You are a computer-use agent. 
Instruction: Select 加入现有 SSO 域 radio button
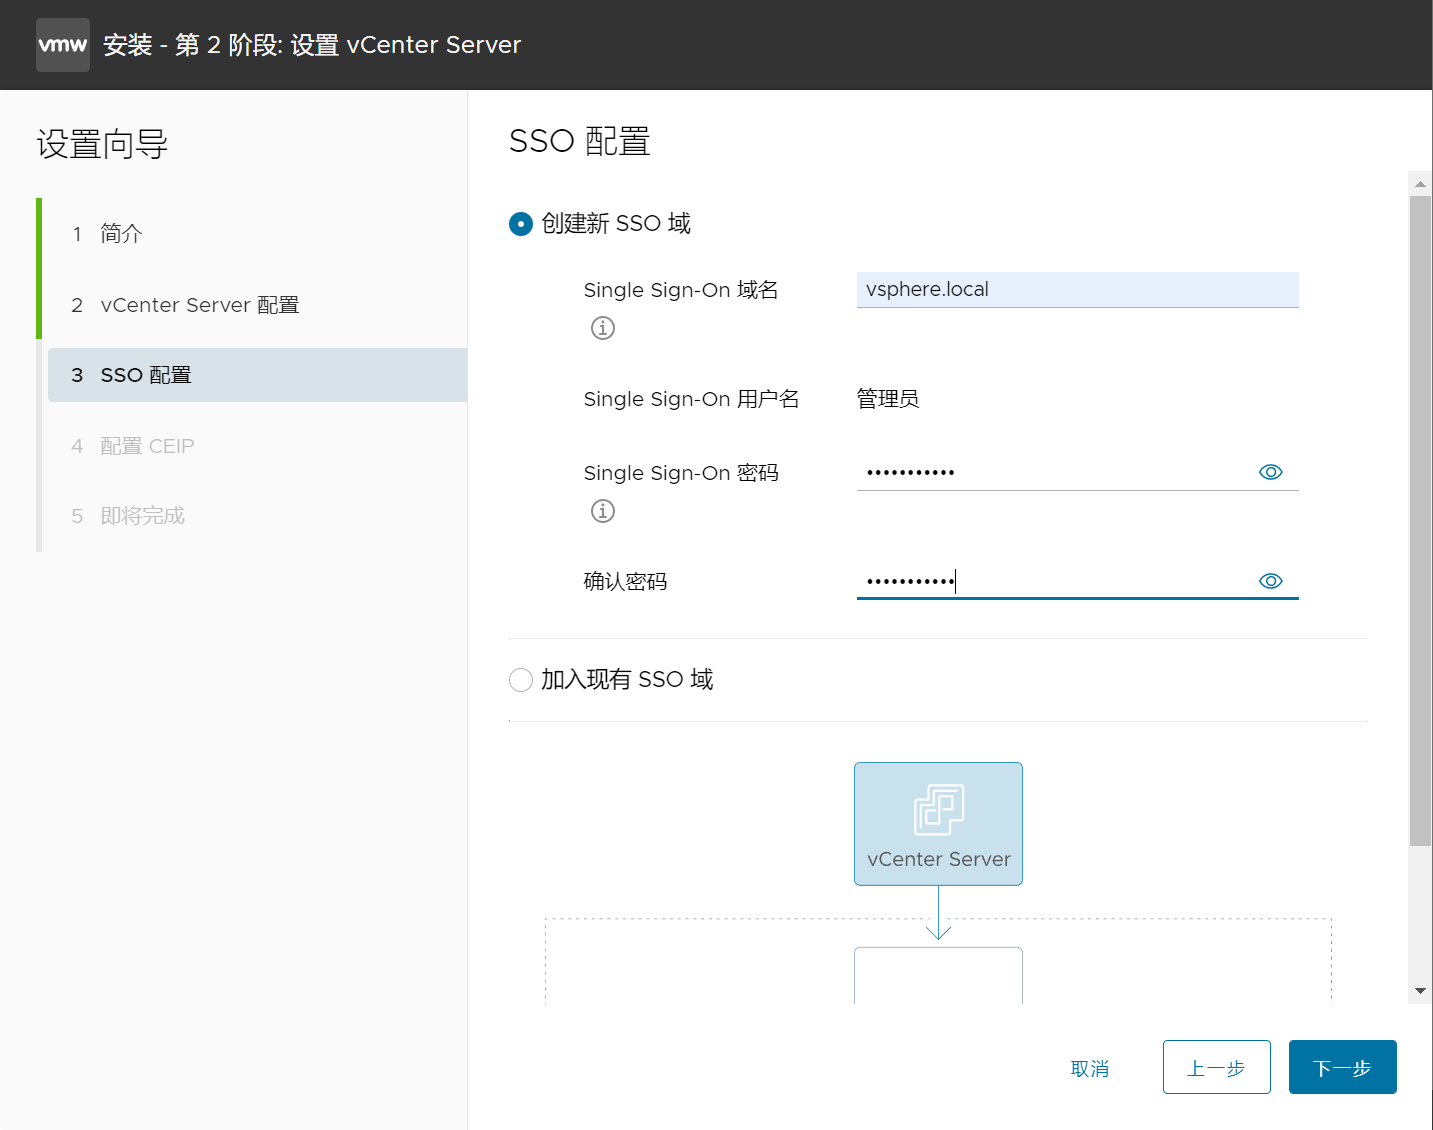(x=521, y=680)
